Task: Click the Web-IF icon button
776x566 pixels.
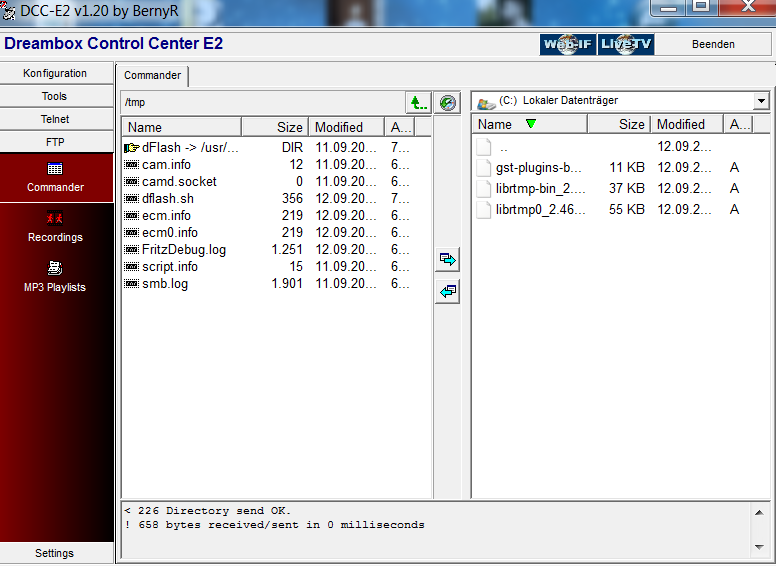Action: (568, 44)
